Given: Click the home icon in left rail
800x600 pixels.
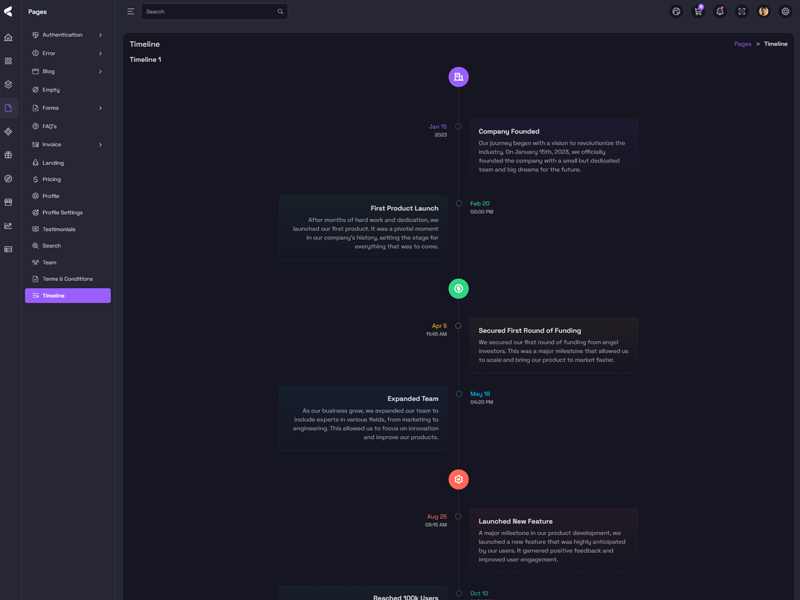Looking at the screenshot, I should 8,38.
